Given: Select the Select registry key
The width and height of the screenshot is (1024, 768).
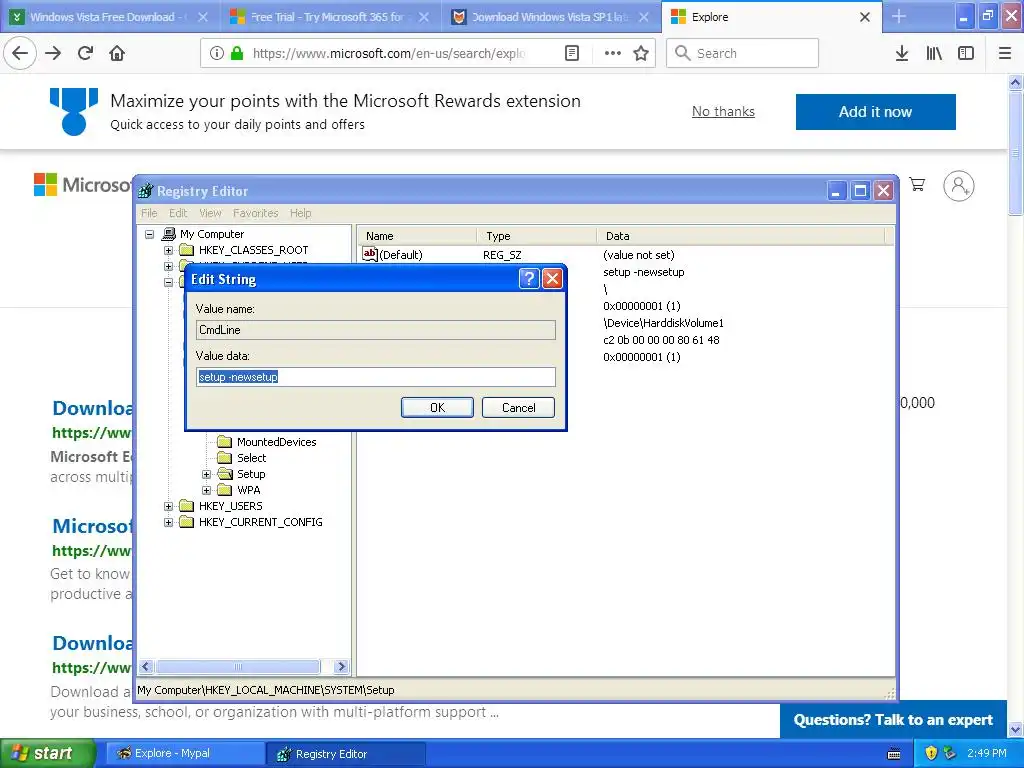Looking at the screenshot, I should (251, 458).
